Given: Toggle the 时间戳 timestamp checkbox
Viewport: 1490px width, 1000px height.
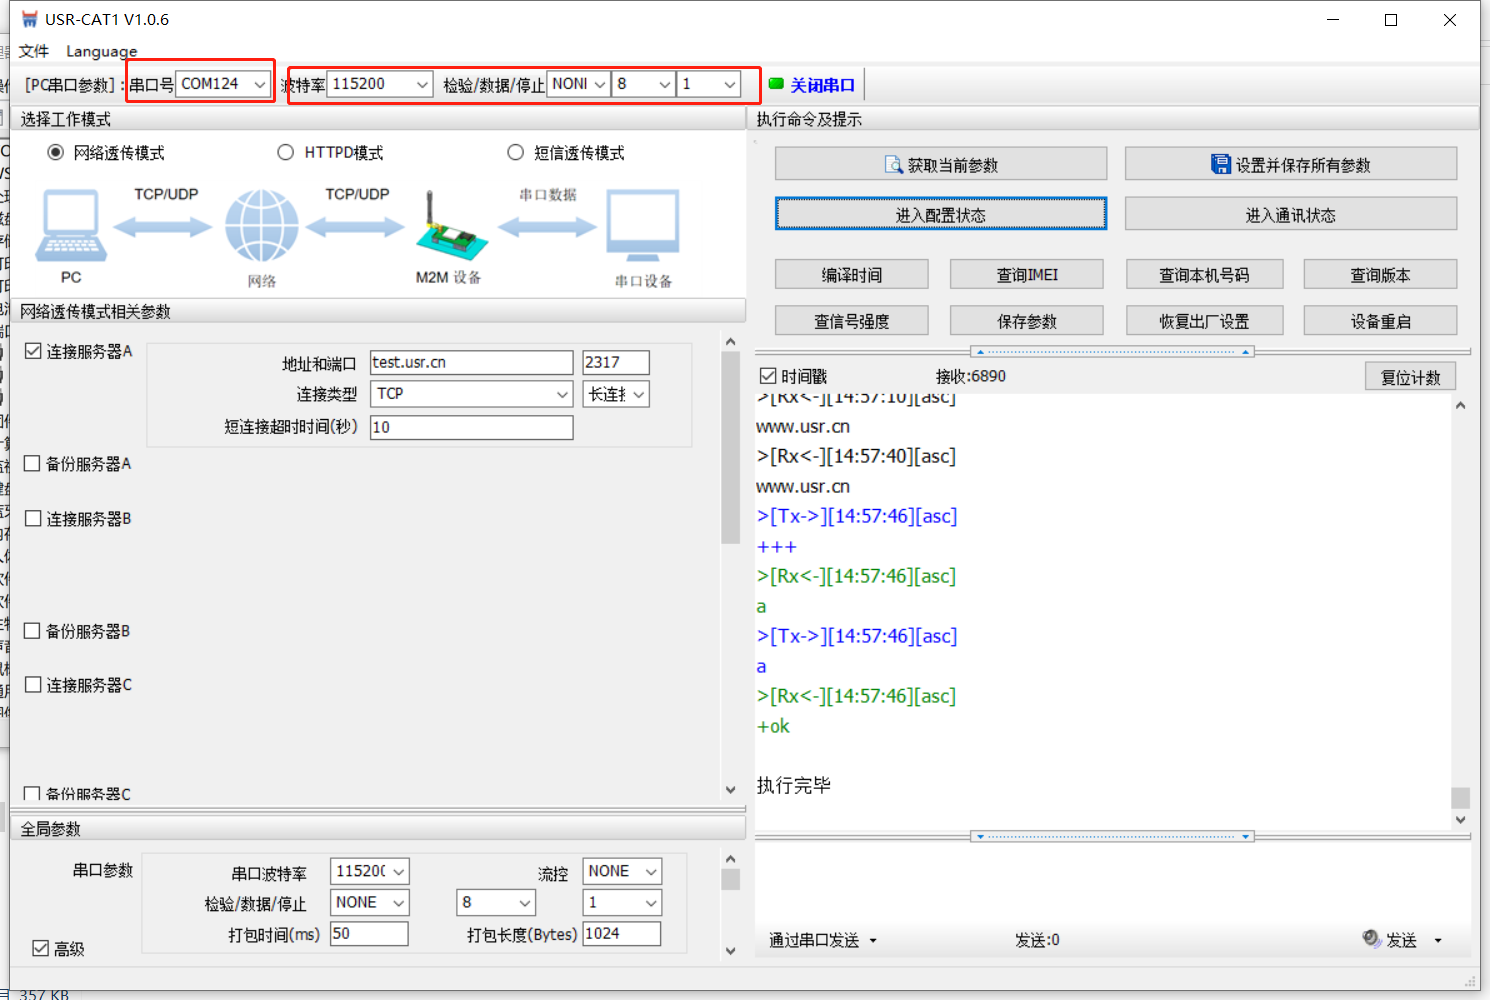Looking at the screenshot, I should (768, 376).
